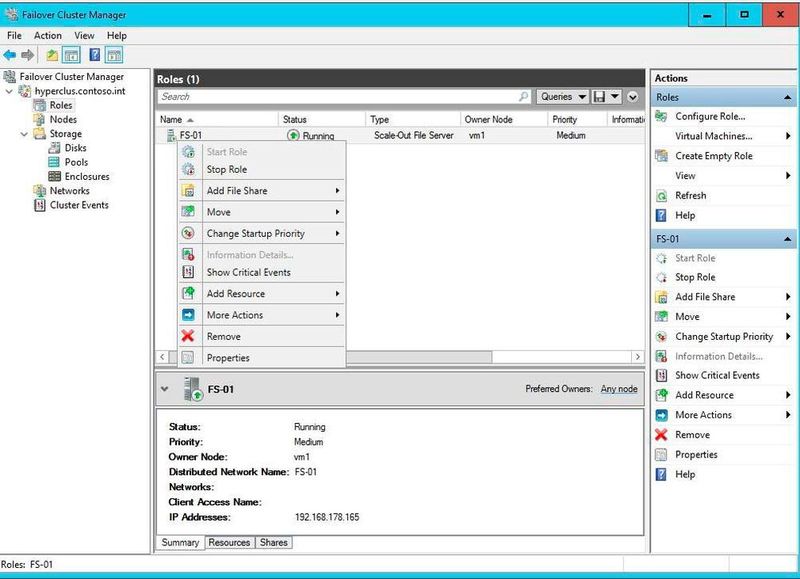Click the red Remove icon in Actions pane
800x579 pixels.
[662, 434]
